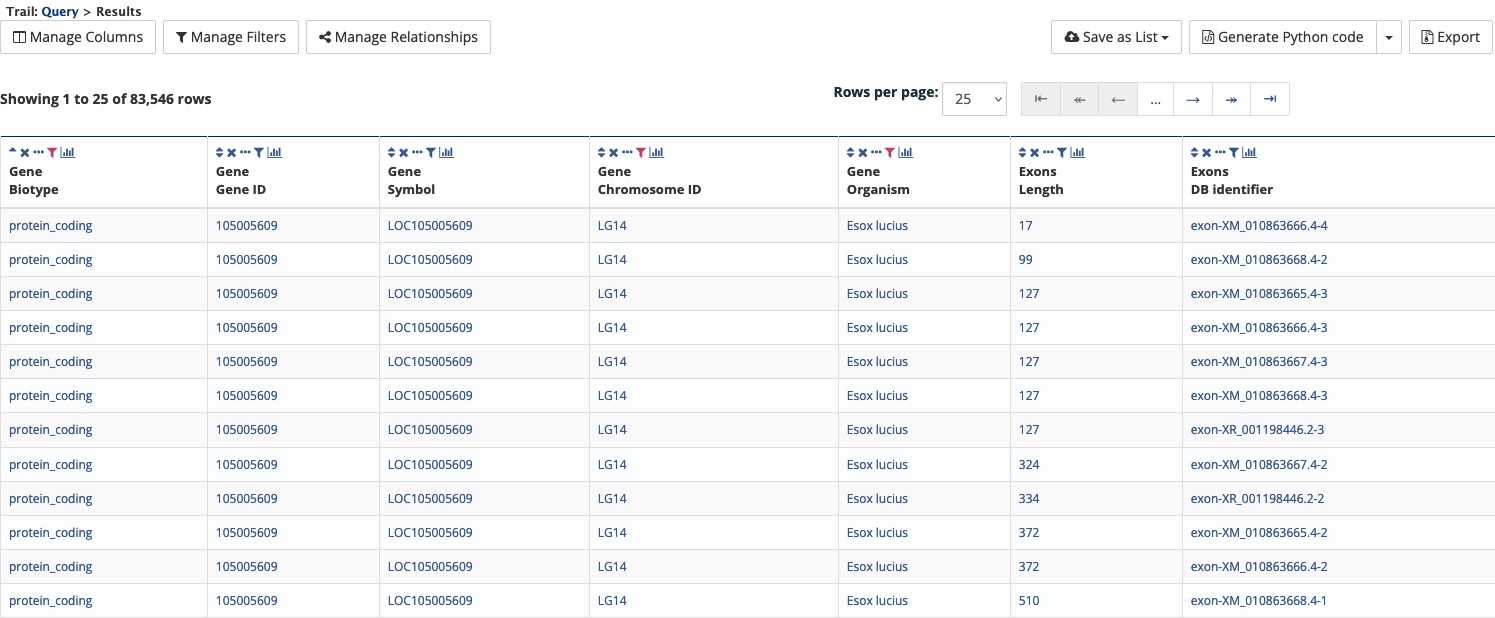
Task: Click exon length value 324
Action: [1029, 464]
